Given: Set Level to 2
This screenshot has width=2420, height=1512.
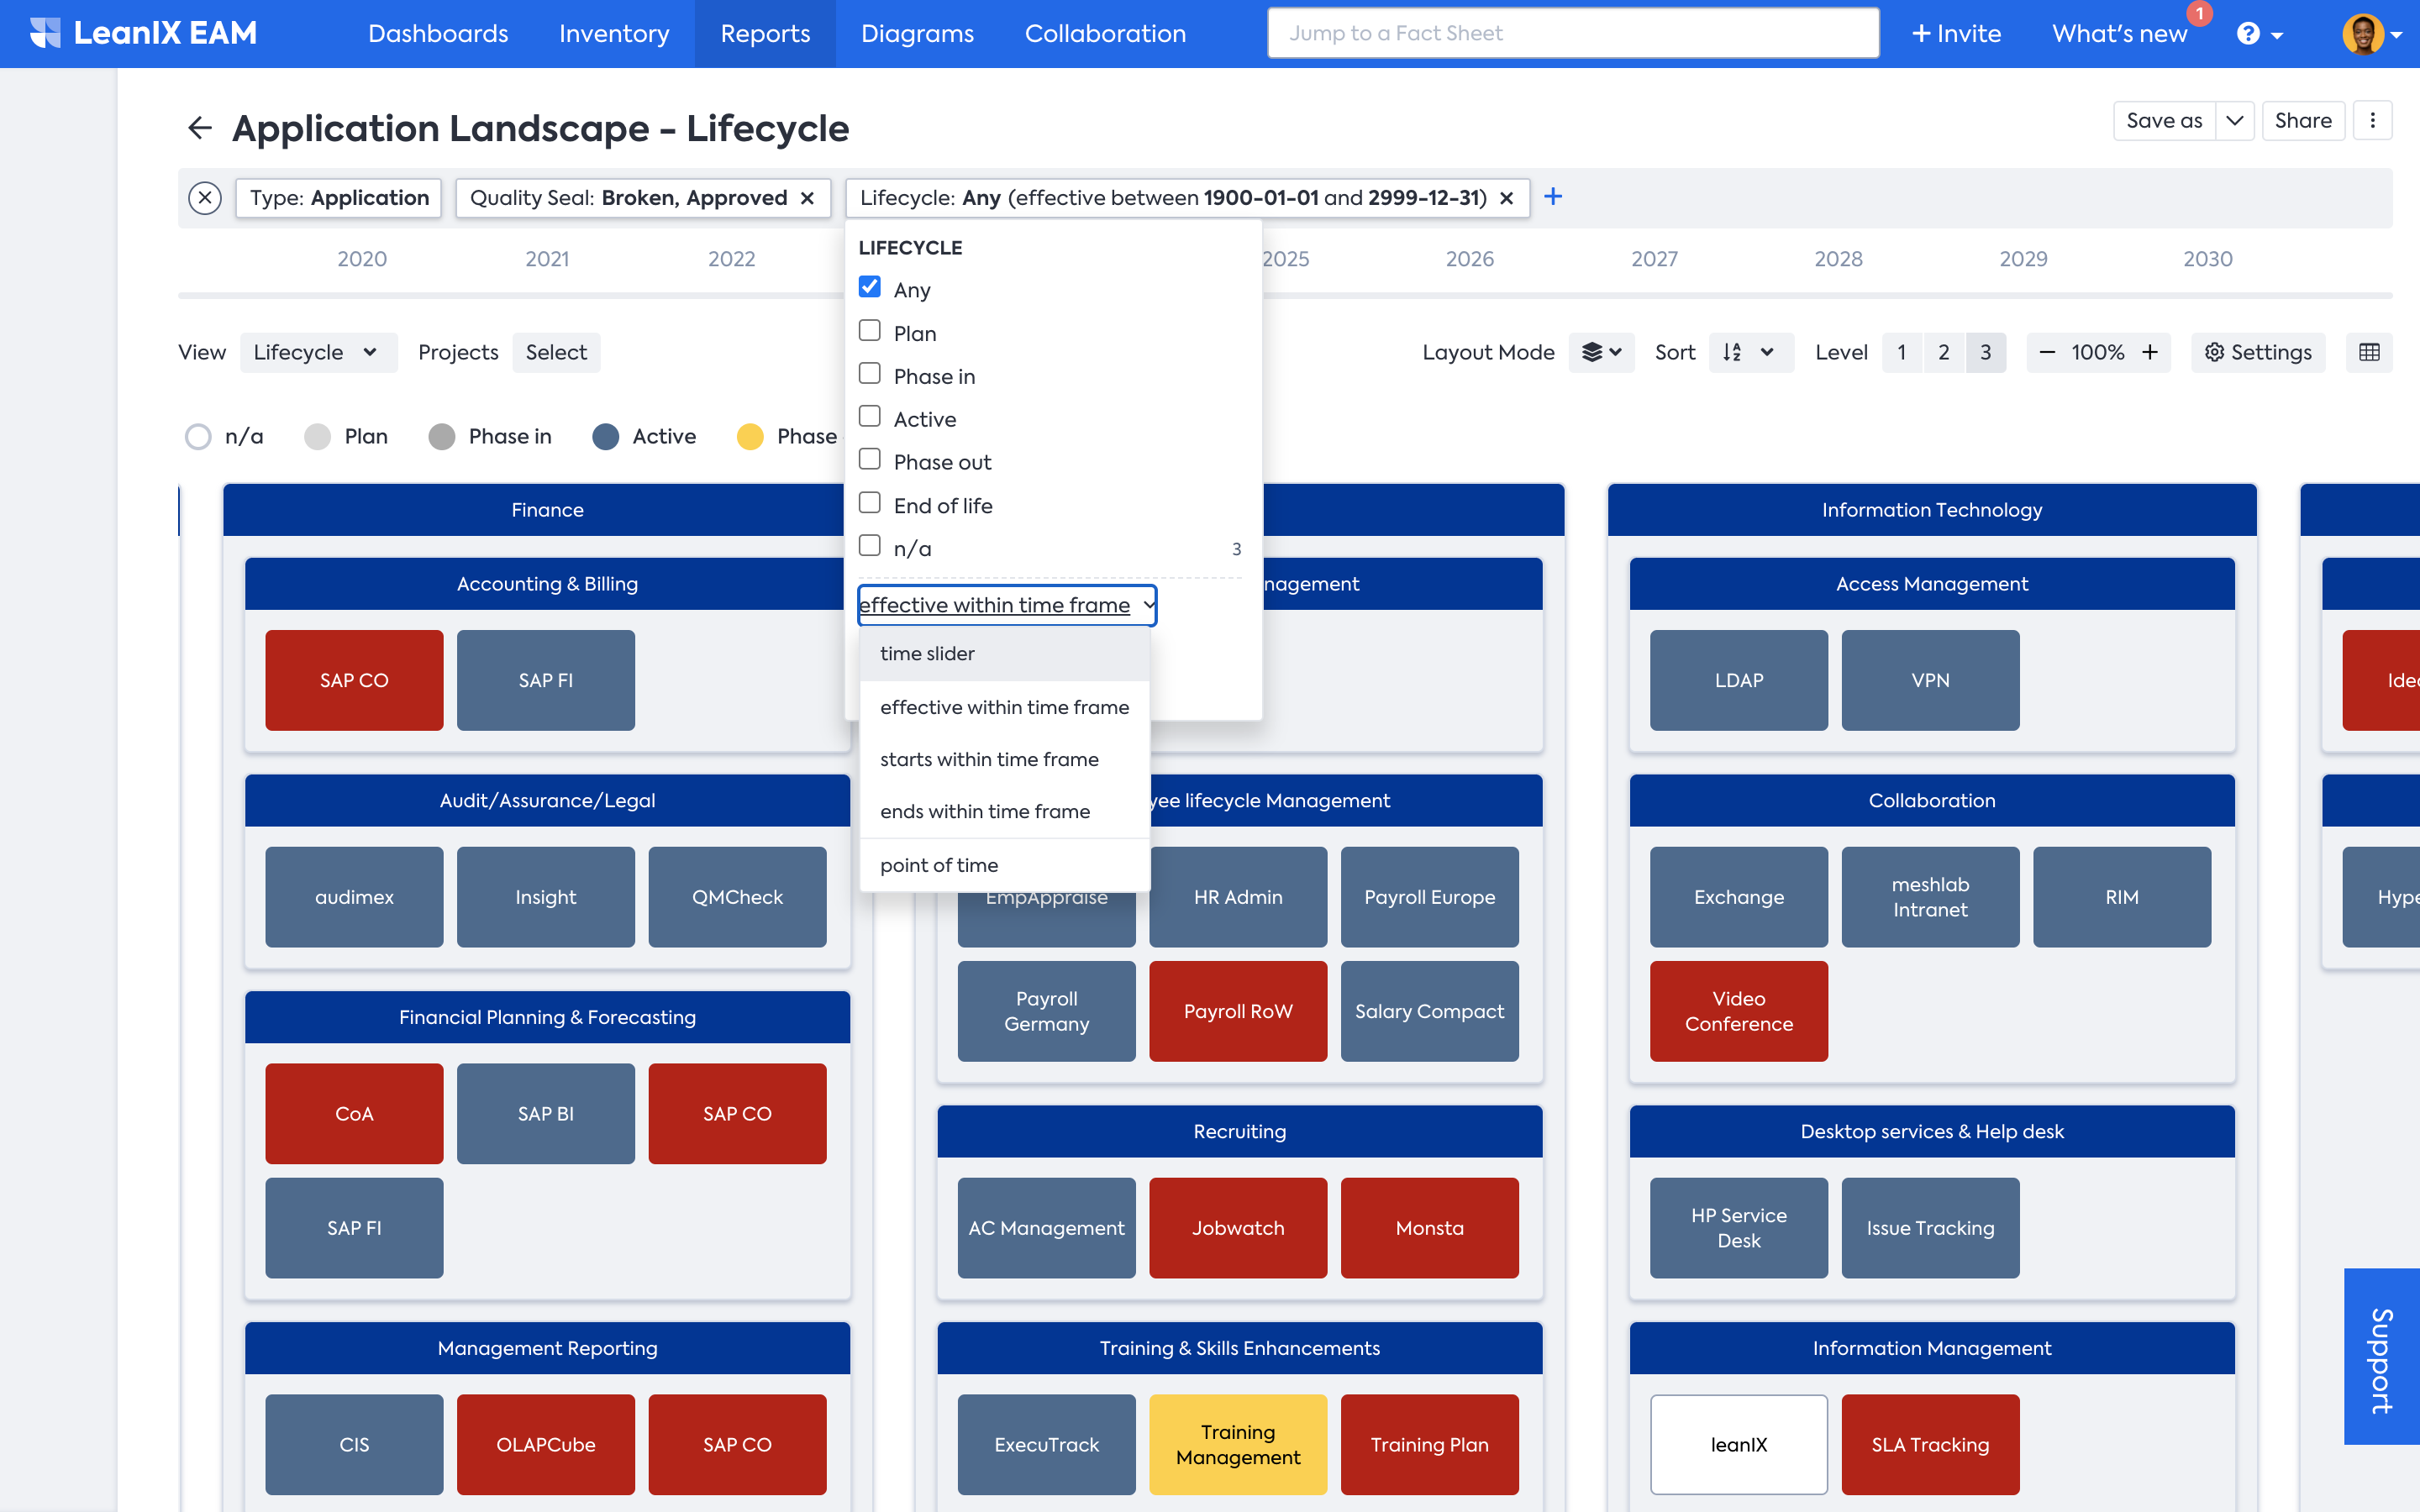Looking at the screenshot, I should [x=1944, y=352].
